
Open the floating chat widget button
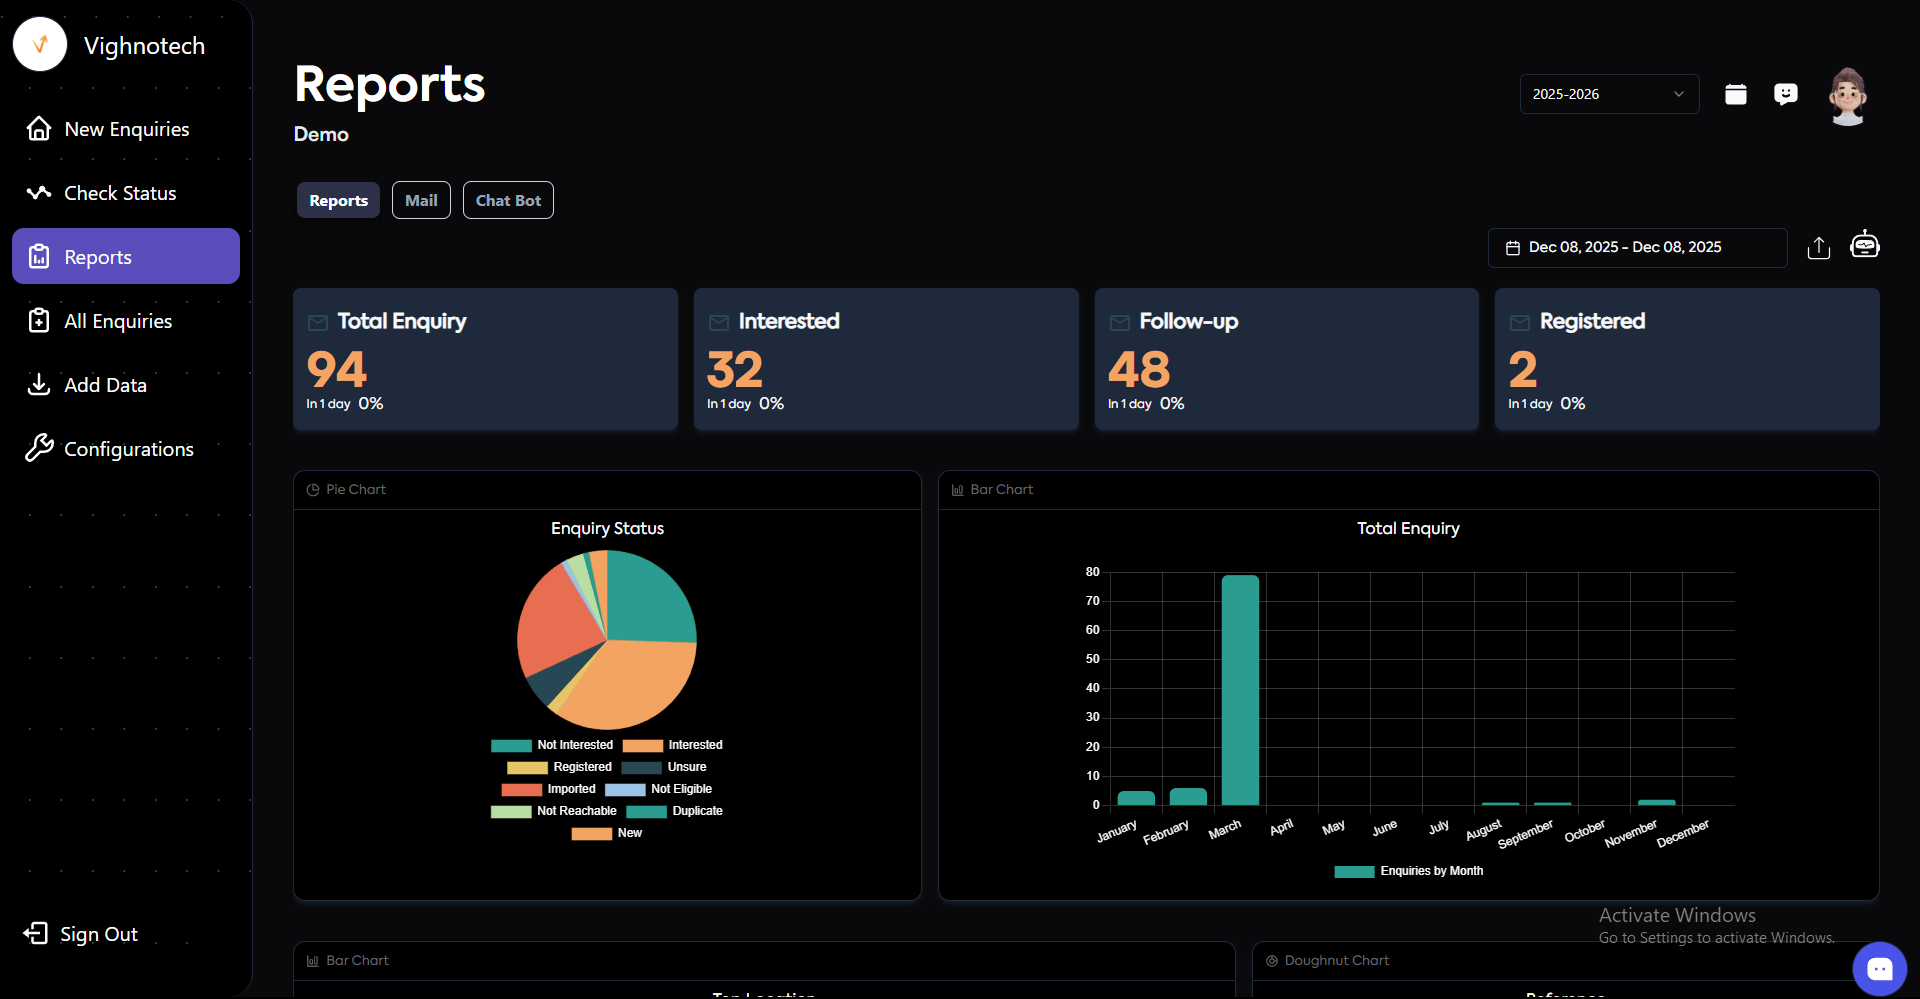(x=1879, y=968)
